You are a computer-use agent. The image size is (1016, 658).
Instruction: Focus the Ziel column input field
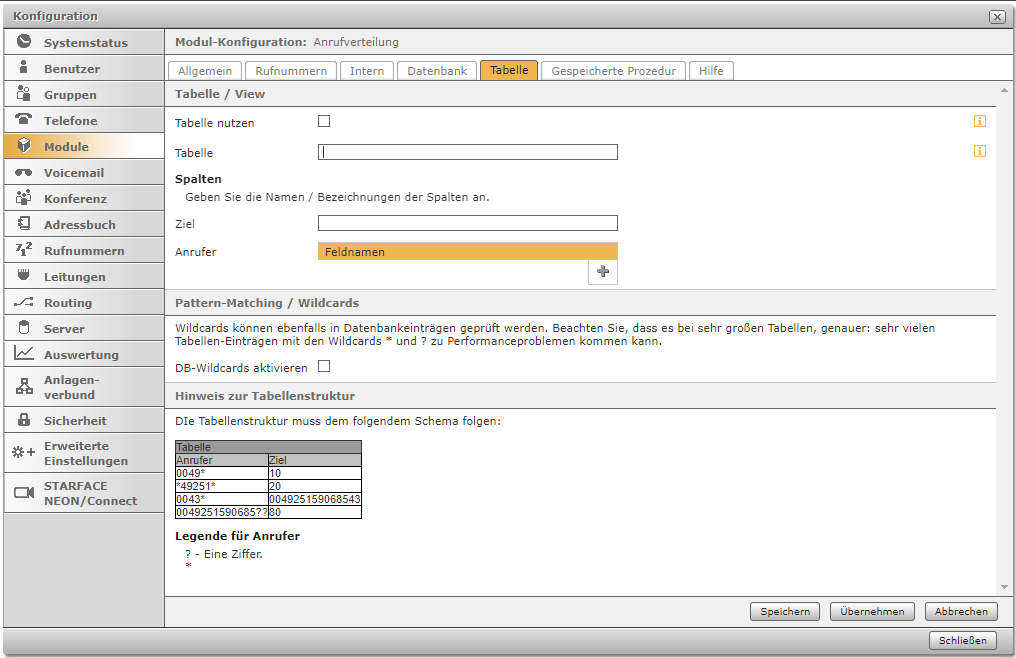(467, 223)
